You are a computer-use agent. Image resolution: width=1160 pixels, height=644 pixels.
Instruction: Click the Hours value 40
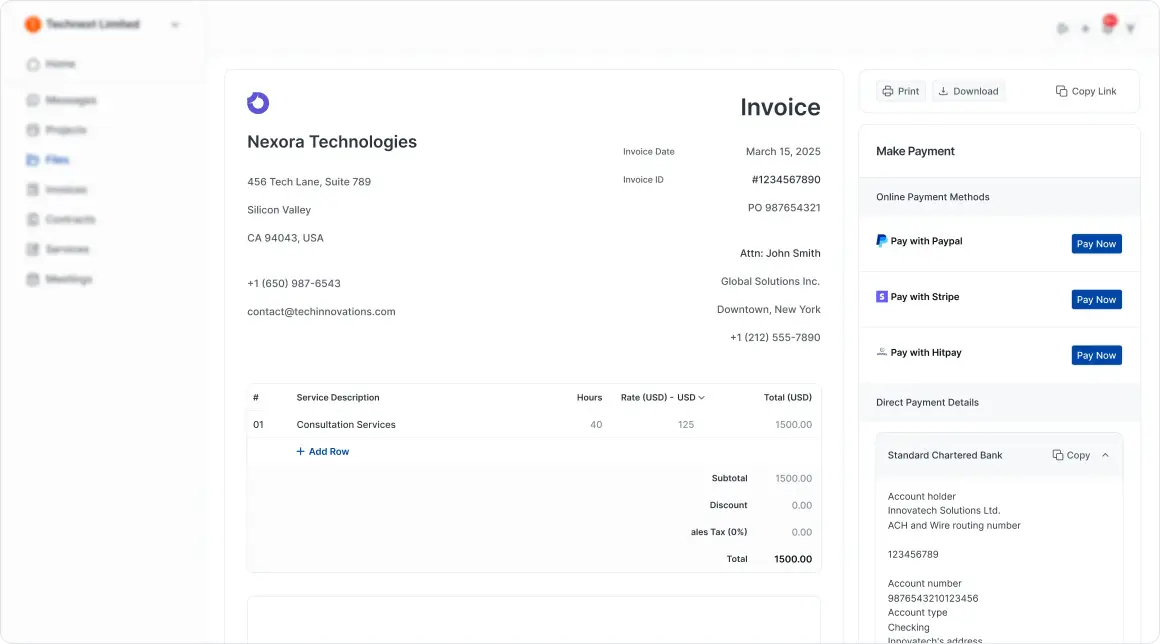tap(596, 424)
